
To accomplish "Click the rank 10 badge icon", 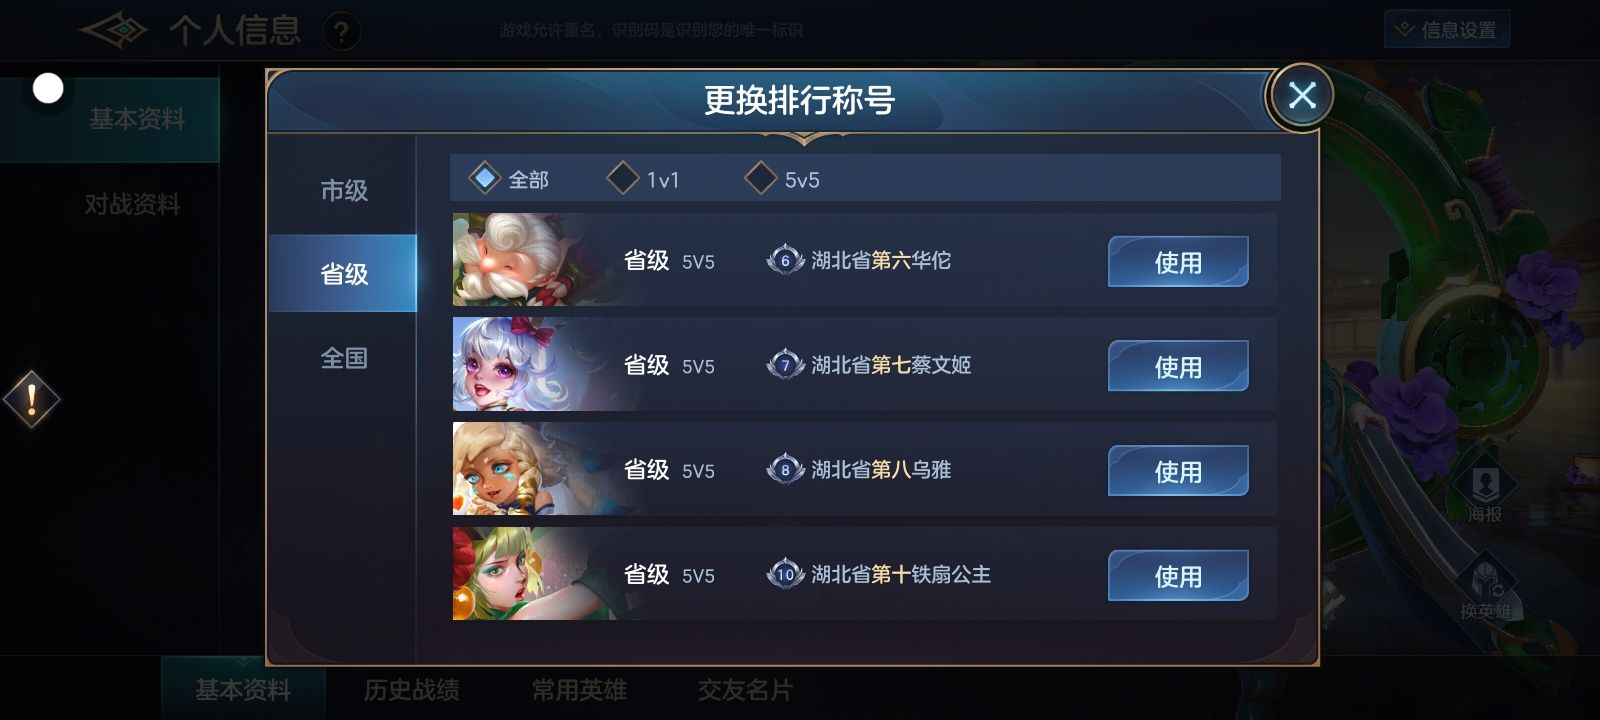I will click(x=785, y=574).
